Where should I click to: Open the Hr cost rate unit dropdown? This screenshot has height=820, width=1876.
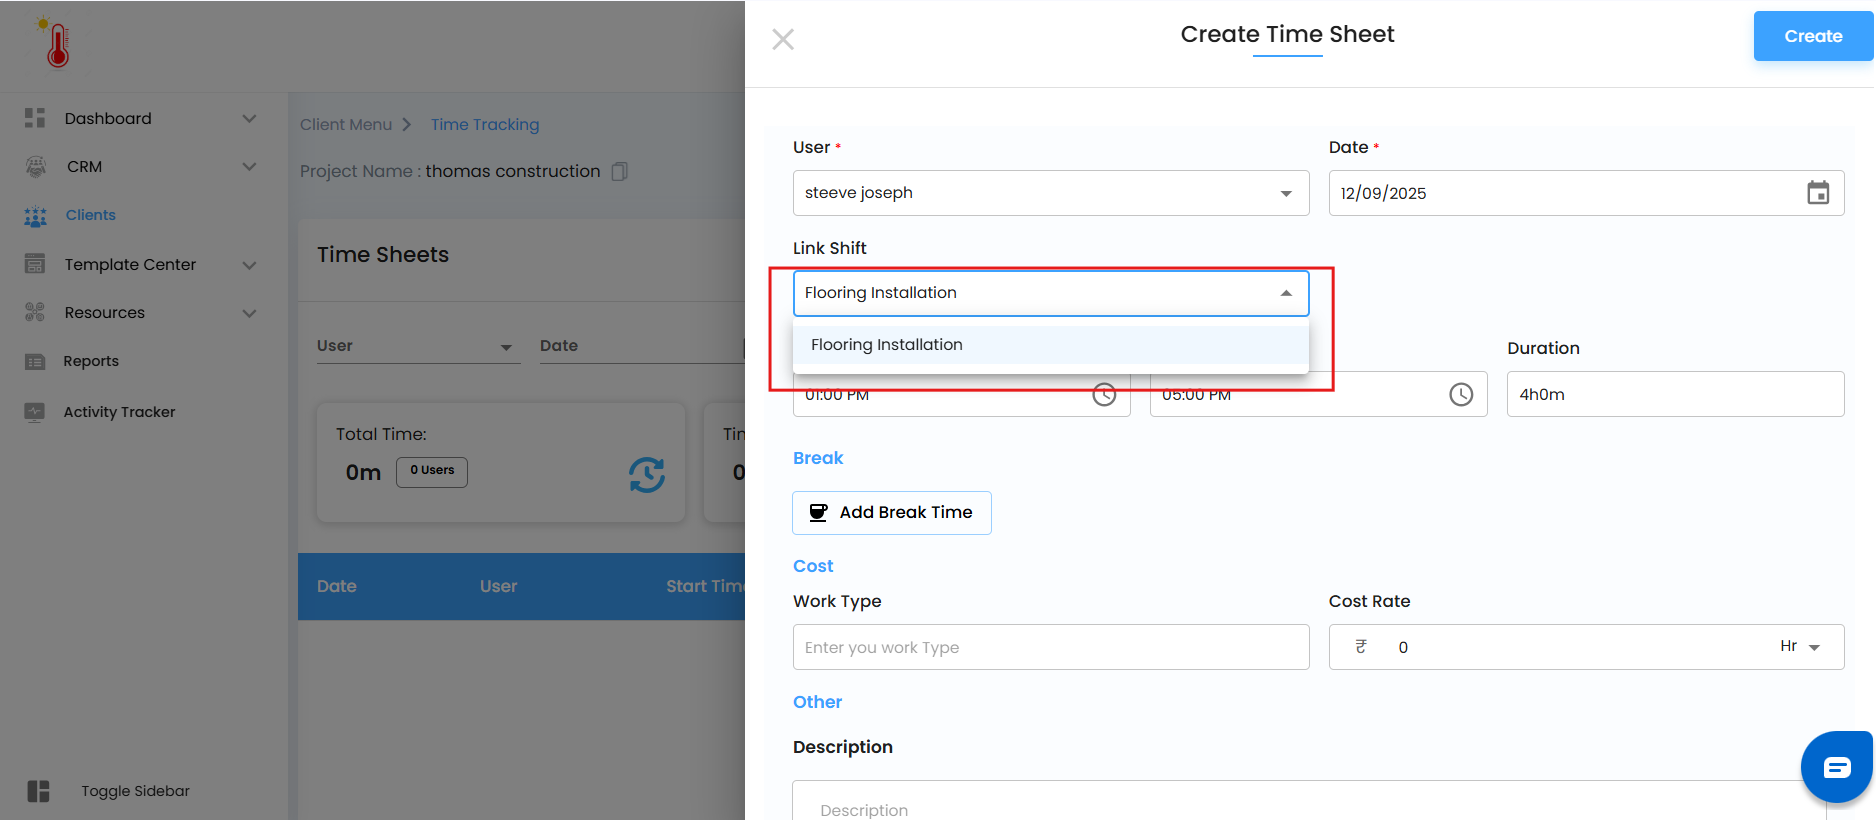tap(1800, 647)
